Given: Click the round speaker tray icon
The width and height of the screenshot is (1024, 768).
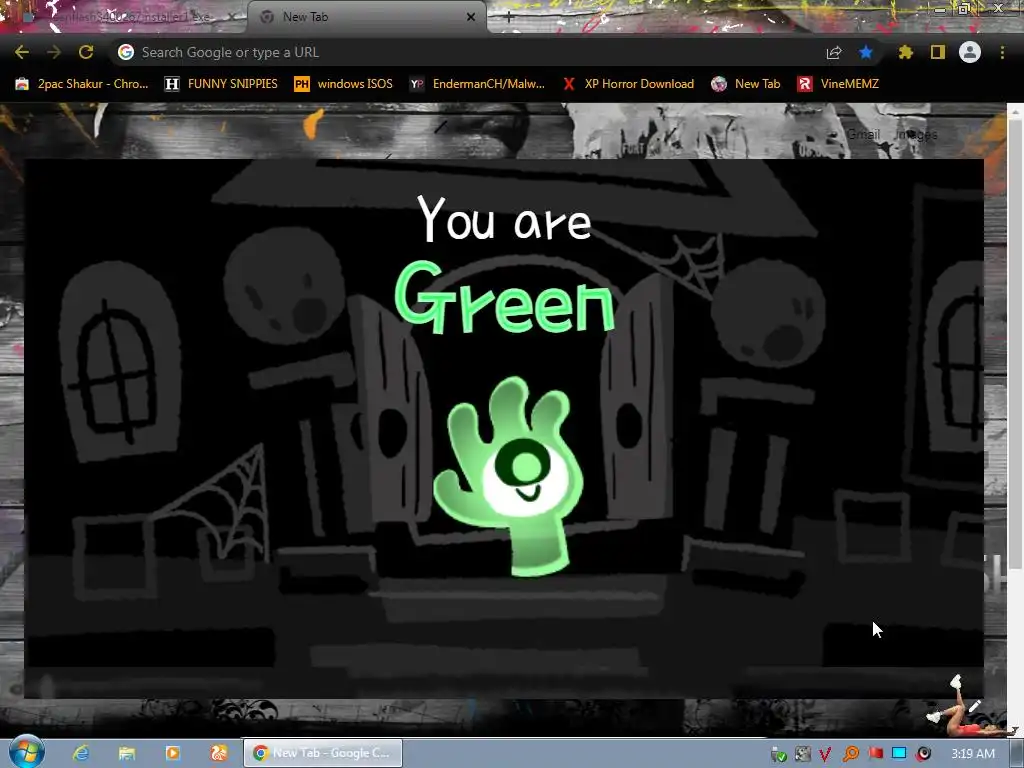Looking at the screenshot, I should pyautogui.click(x=923, y=754).
